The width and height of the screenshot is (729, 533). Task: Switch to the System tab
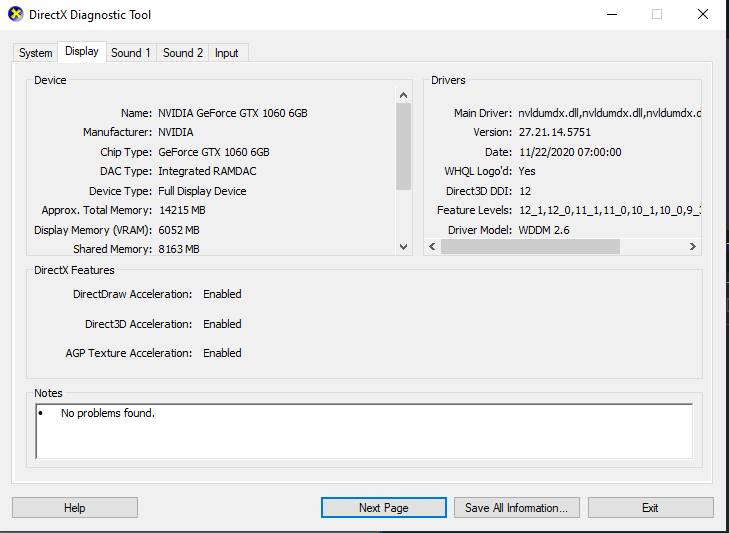[35, 53]
